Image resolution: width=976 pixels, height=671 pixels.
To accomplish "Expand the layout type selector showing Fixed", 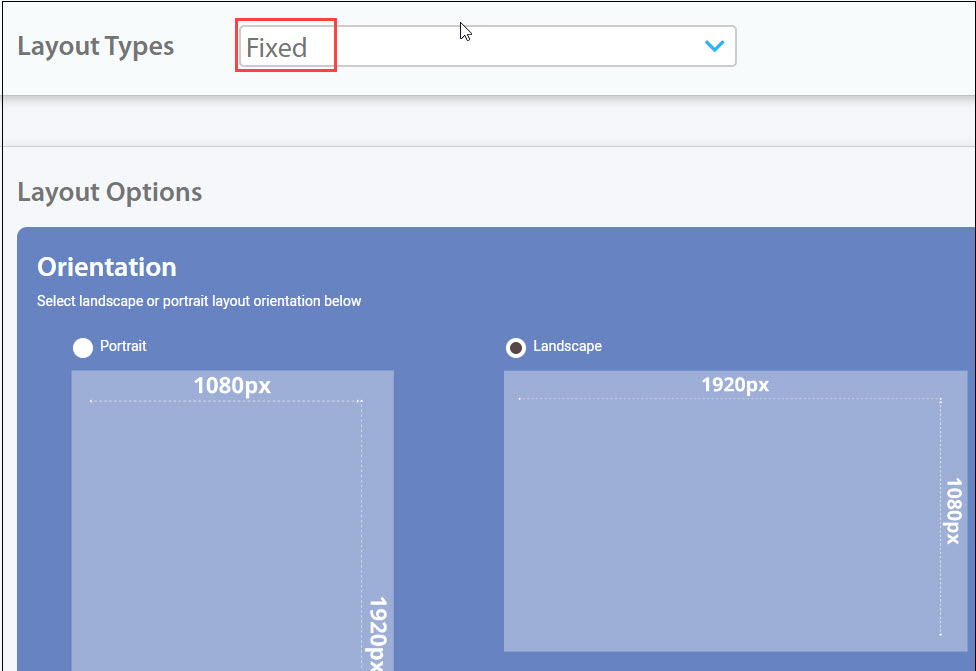I will pyautogui.click(x=485, y=46).
